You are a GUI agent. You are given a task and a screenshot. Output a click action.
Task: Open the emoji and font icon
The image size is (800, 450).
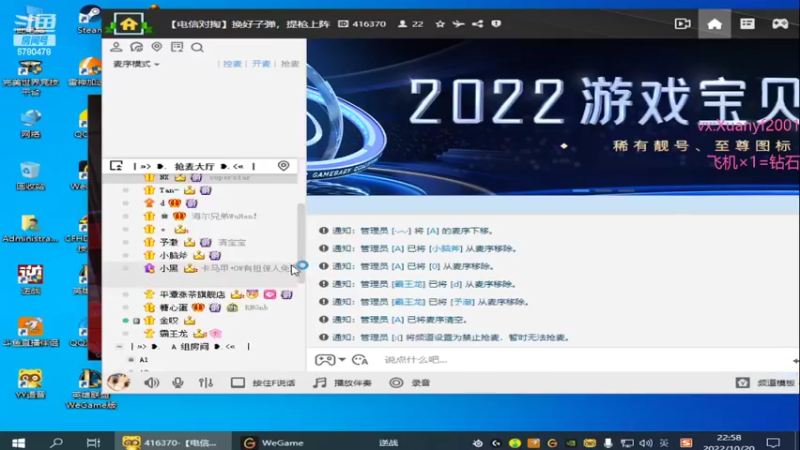pyautogui.click(x=360, y=360)
